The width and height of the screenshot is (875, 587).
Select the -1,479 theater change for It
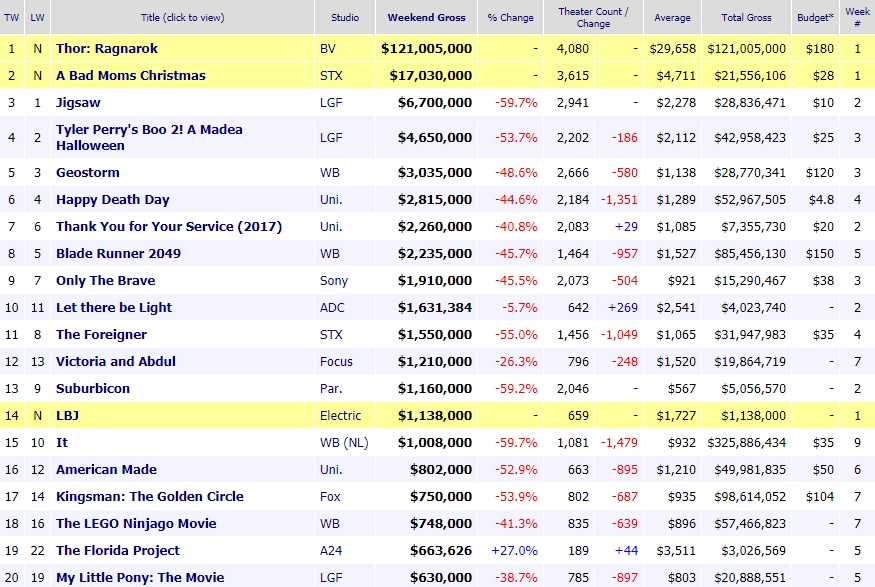pos(619,442)
